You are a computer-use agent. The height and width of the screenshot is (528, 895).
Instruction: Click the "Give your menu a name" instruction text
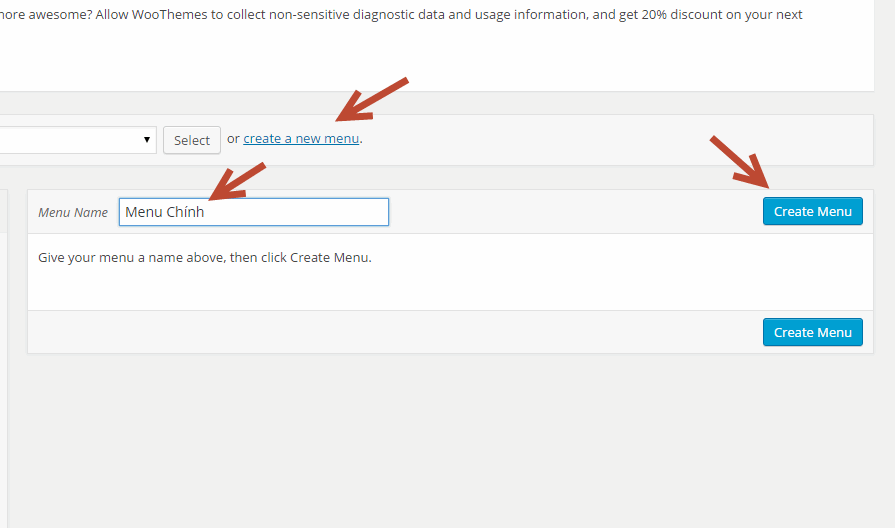(x=204, y=258)
